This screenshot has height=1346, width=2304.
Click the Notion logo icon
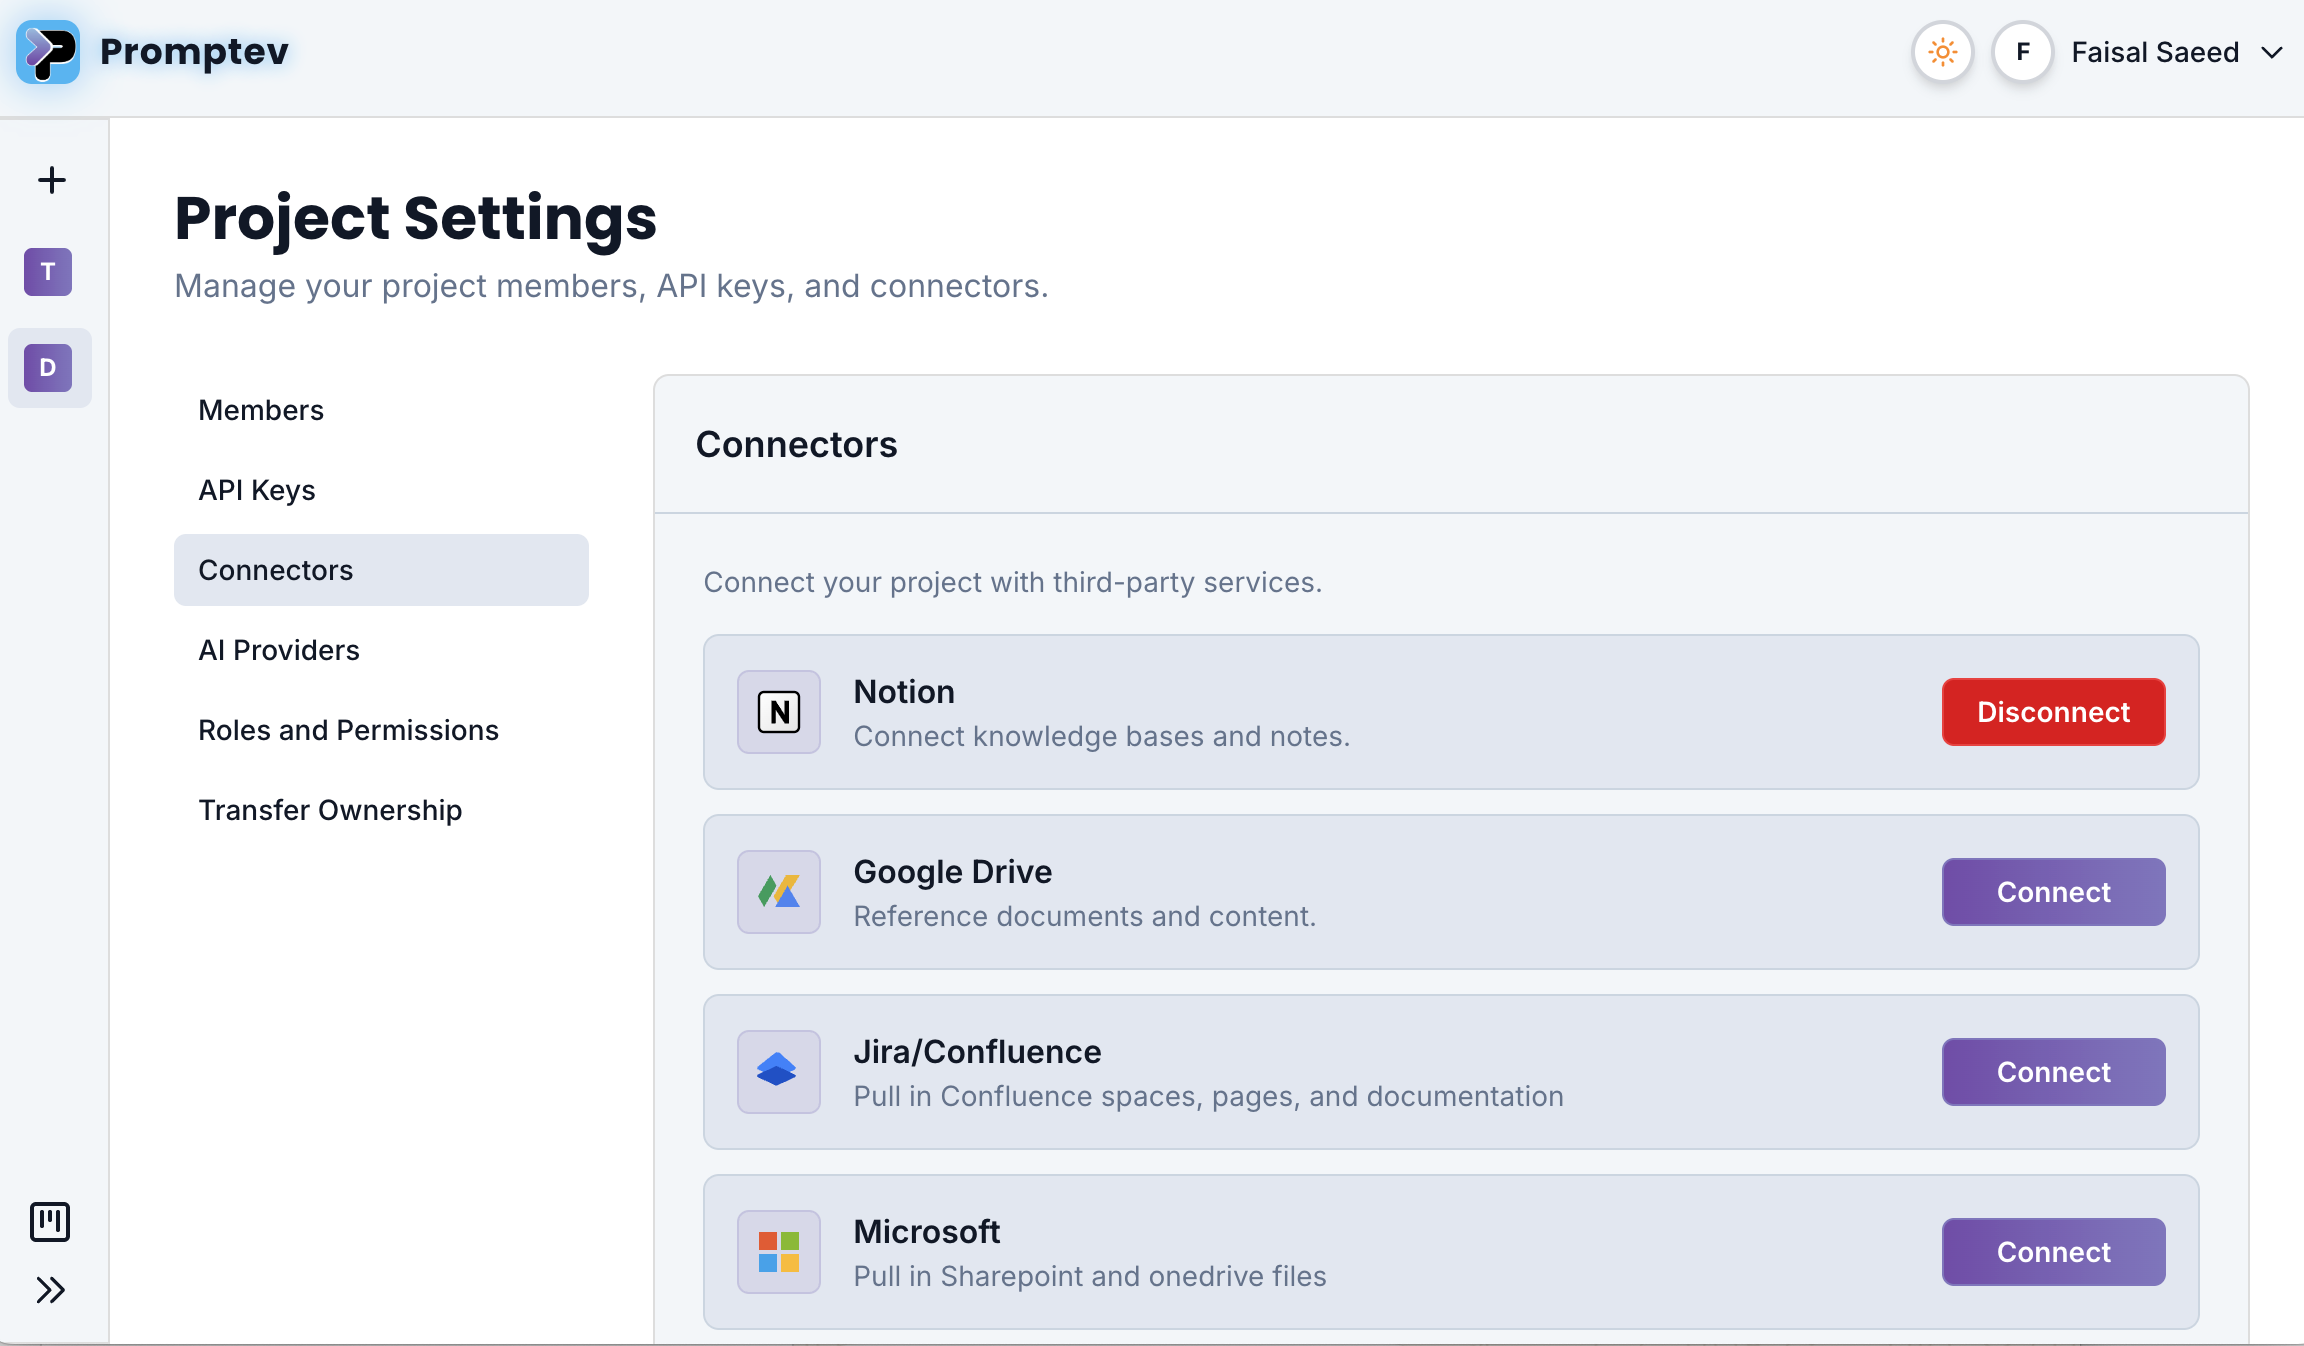(779, 712)
